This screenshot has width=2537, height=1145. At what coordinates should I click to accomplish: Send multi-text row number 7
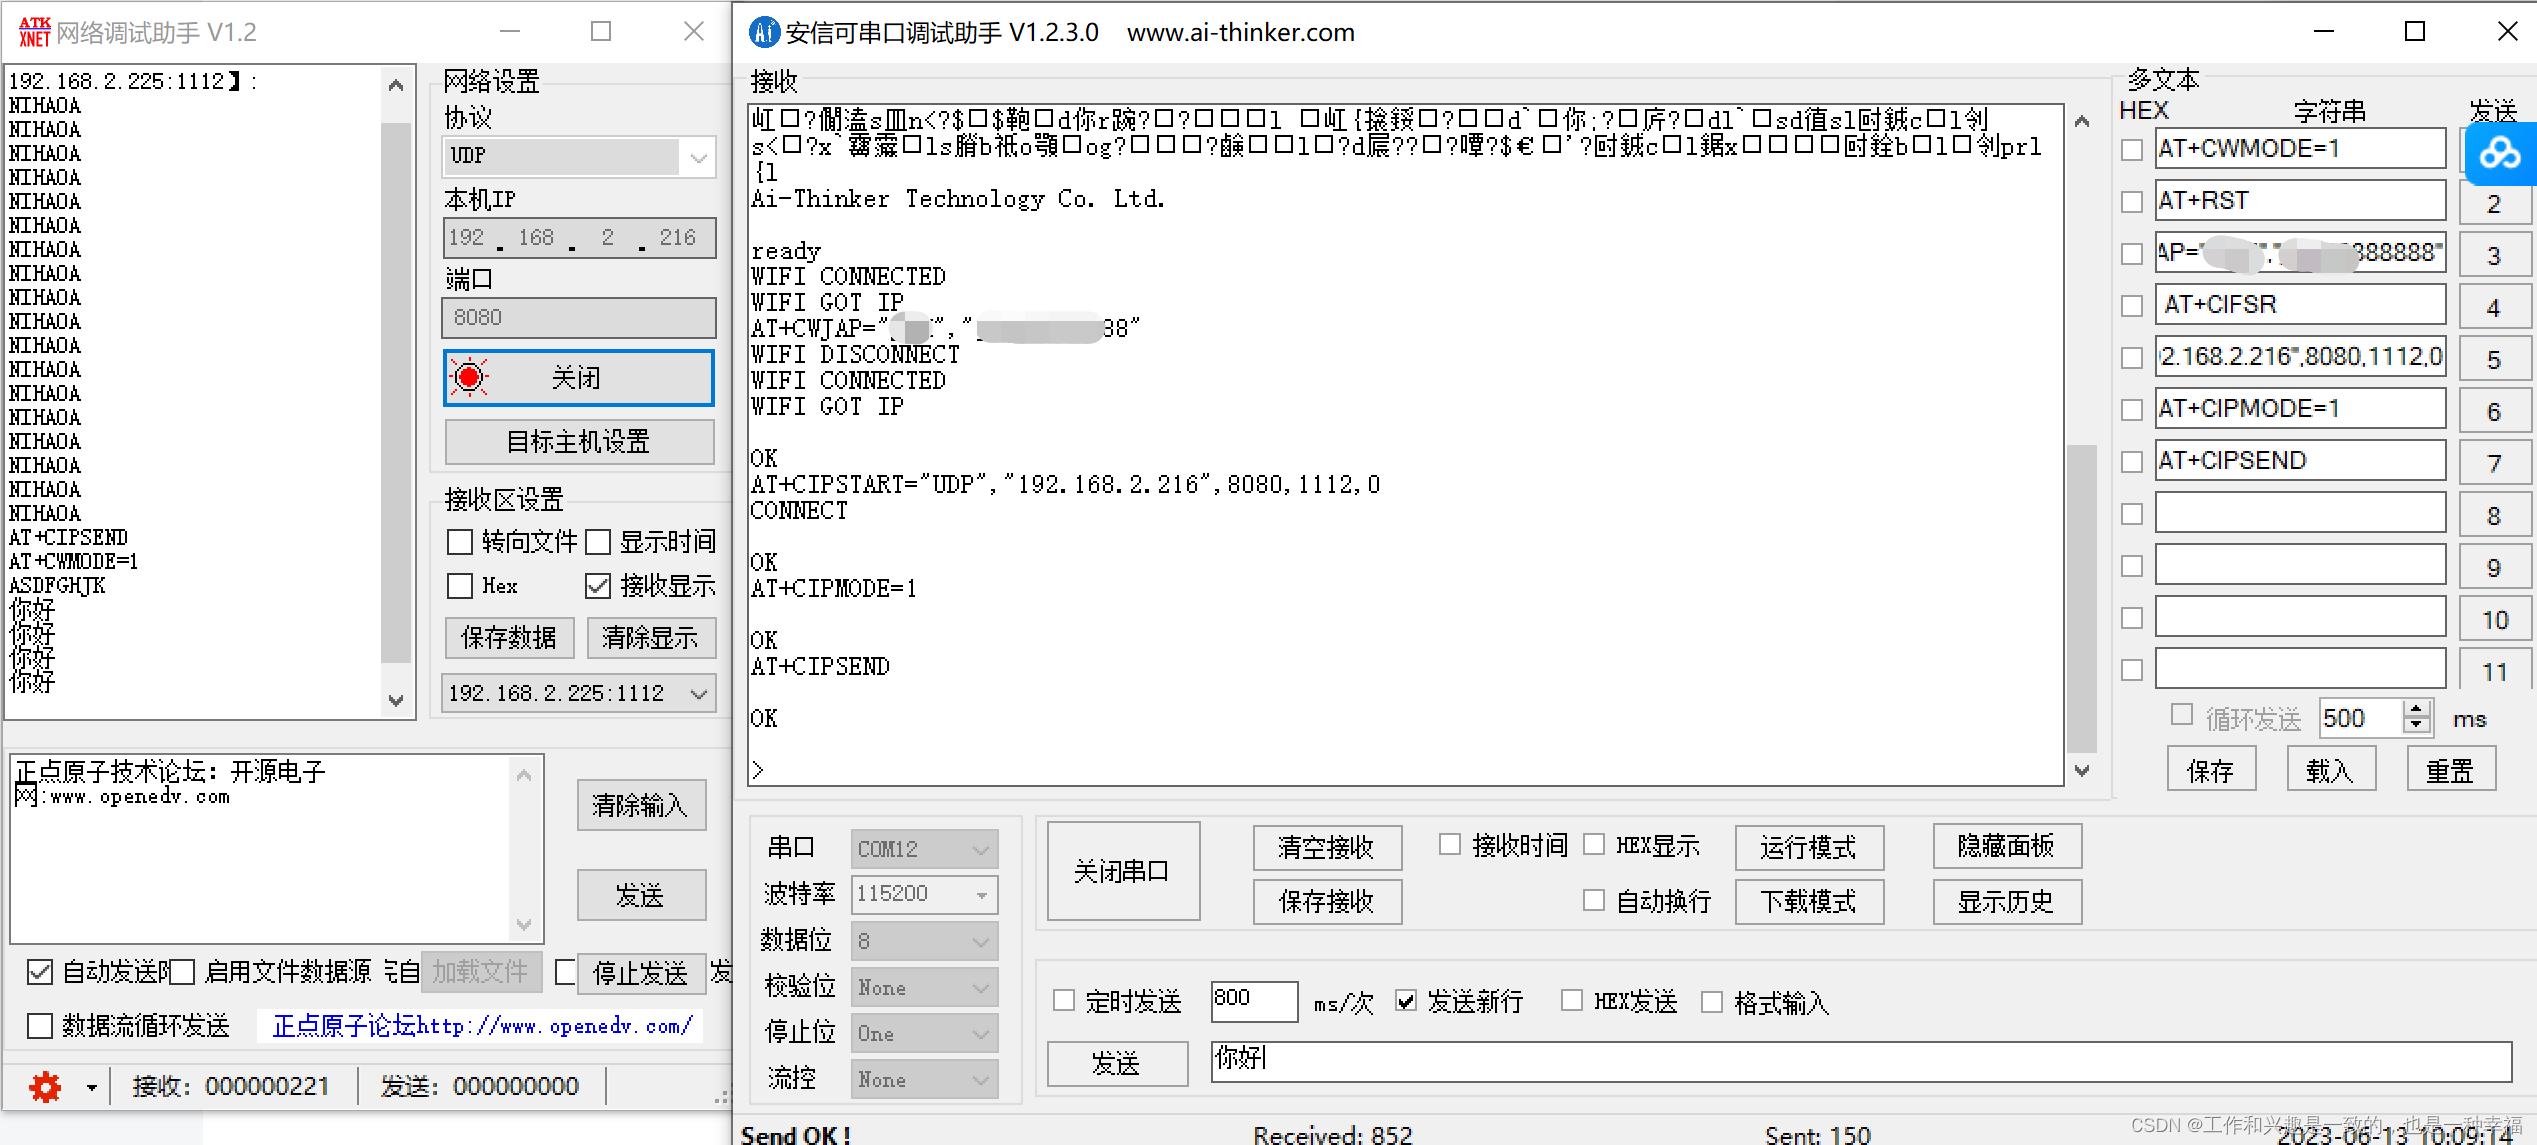(2493, 463)
